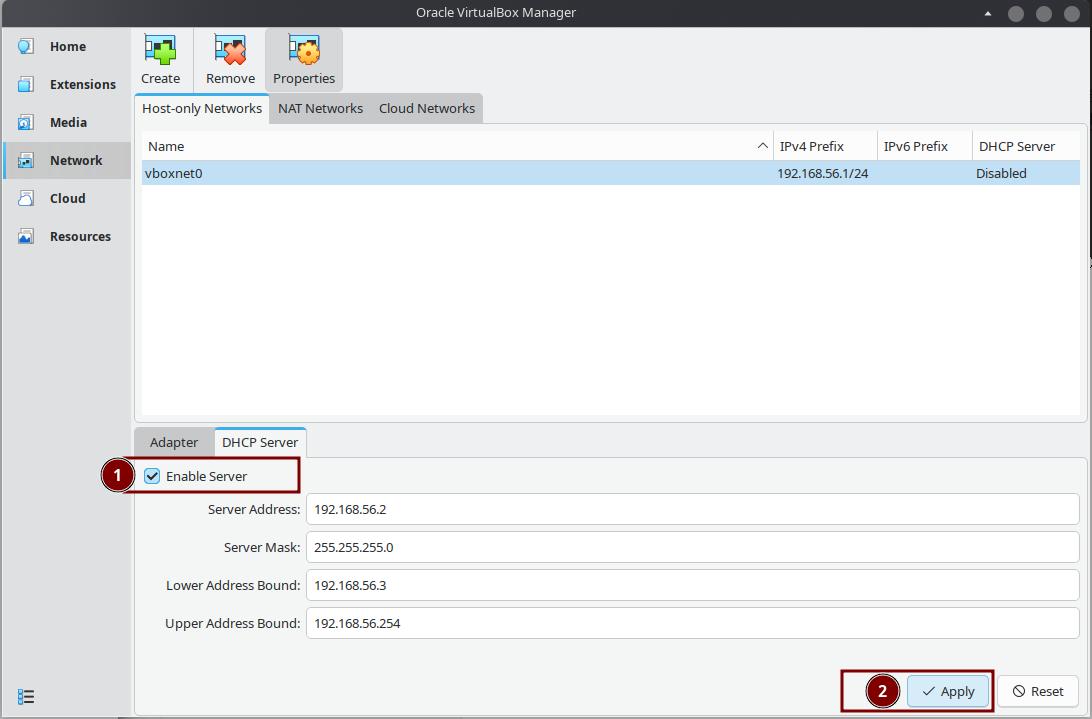Screen dimensions: 1092x719
Task: Click the Remove network toolbar icon
Action: click(231, 49)
